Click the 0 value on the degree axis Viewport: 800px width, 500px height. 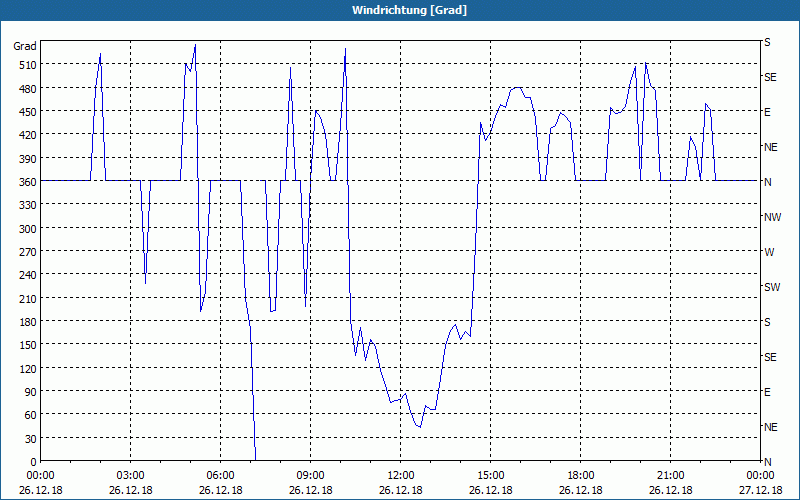pyautogui.click(x=34, y=462)
